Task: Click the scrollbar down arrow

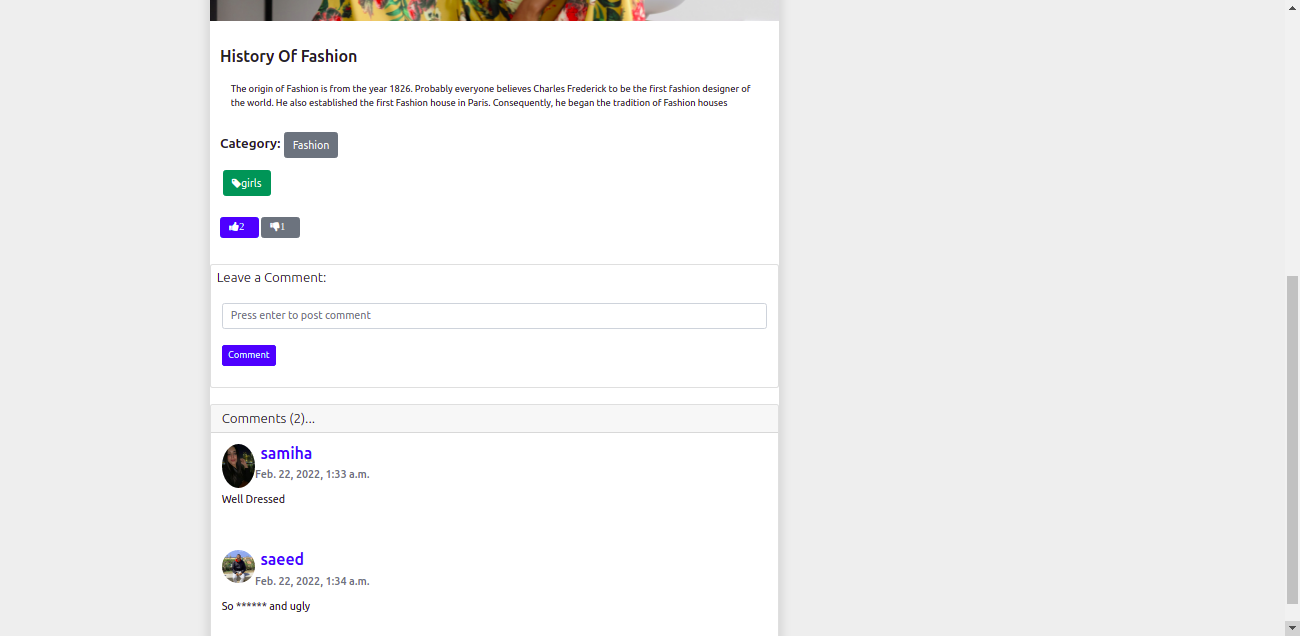Action: 1292,628
